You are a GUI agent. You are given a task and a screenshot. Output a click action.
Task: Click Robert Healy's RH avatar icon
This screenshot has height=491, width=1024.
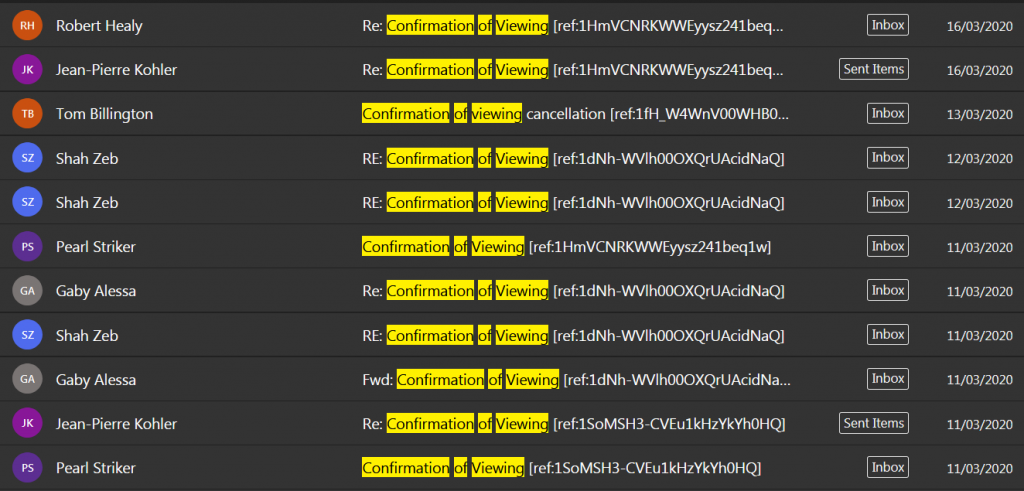click(27, 25)
